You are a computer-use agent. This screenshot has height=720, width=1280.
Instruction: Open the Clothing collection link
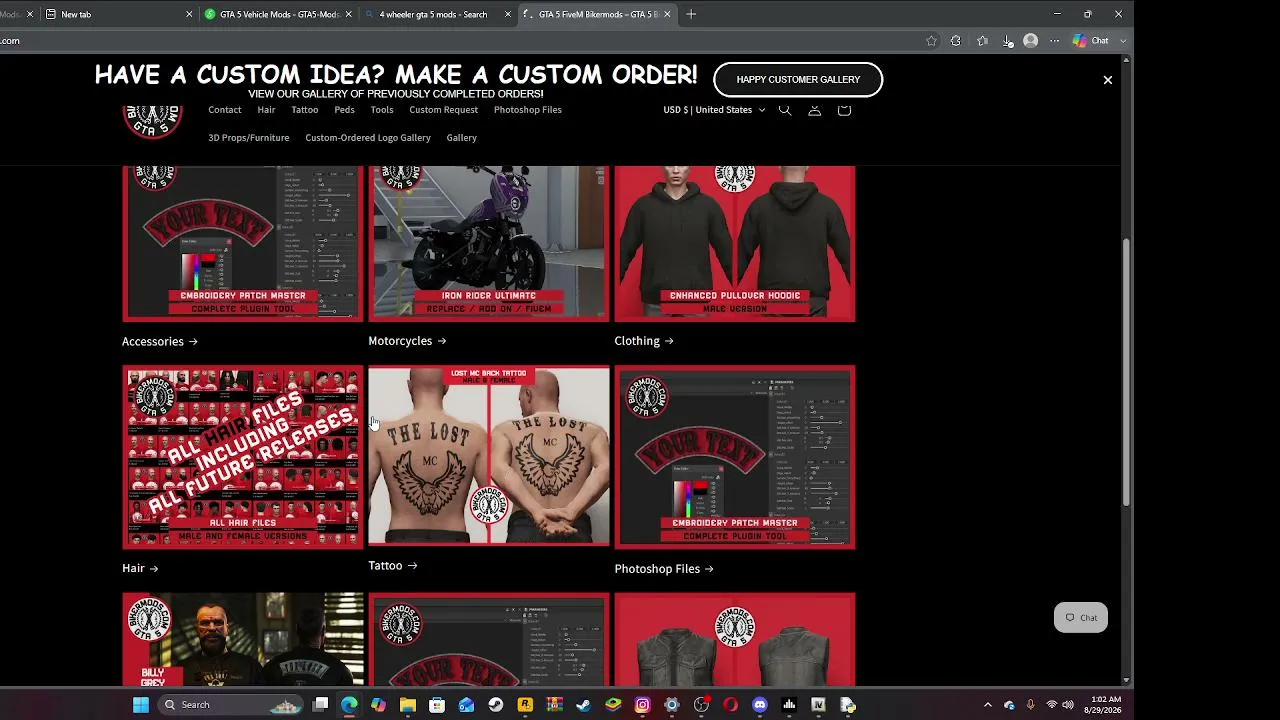[644, 341]
